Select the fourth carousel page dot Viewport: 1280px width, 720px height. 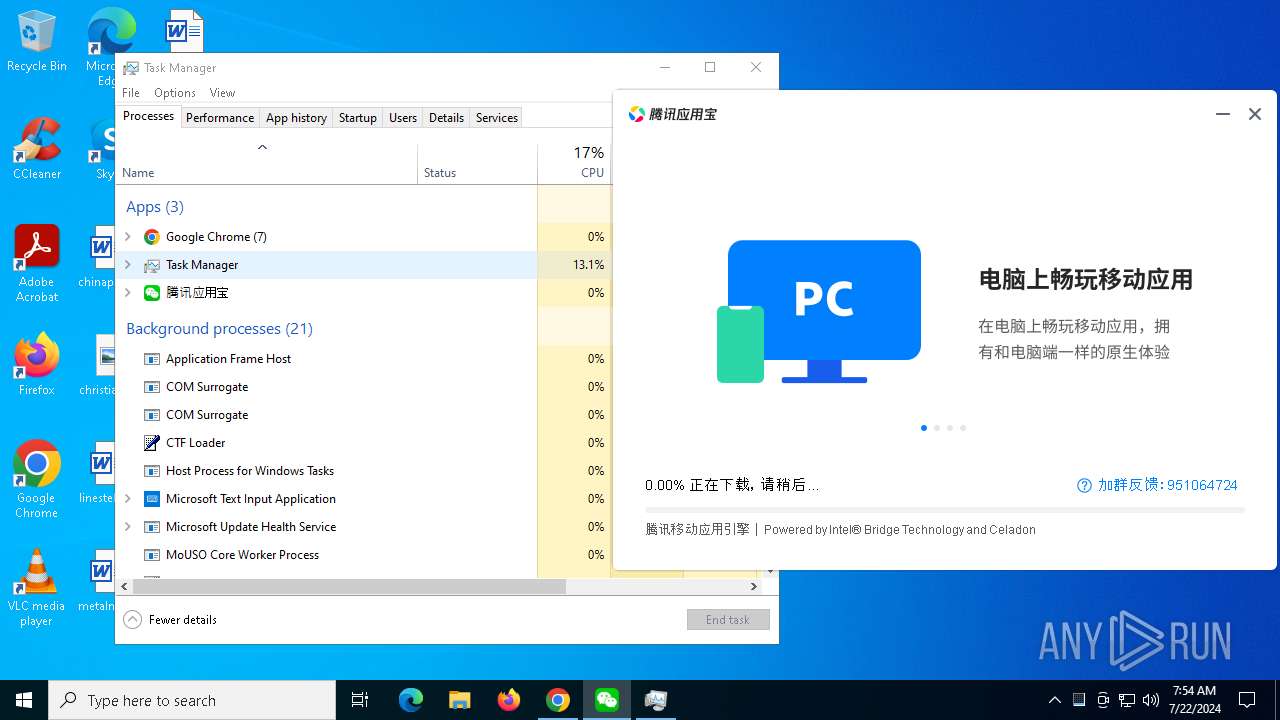pyautogui.click(x=963, y=428)
